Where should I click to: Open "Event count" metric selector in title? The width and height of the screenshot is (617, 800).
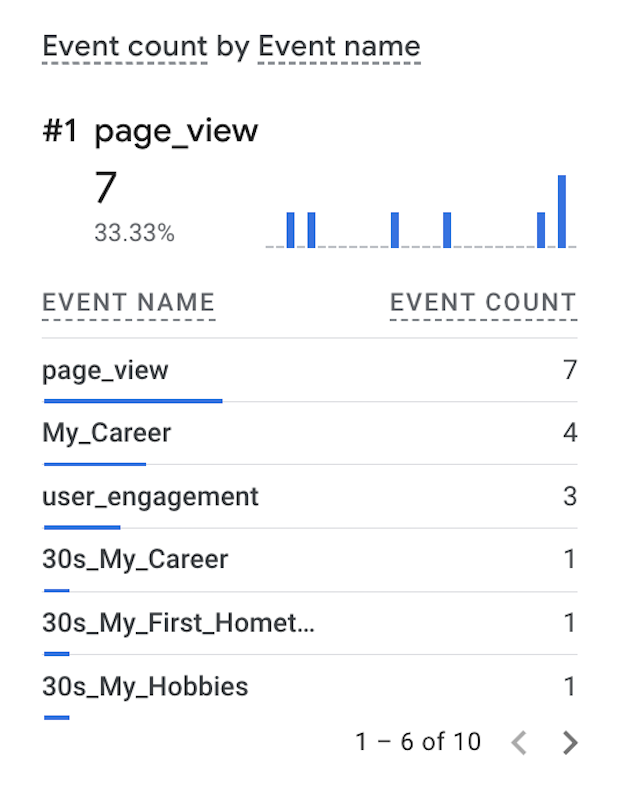click(x=125, y=47)
